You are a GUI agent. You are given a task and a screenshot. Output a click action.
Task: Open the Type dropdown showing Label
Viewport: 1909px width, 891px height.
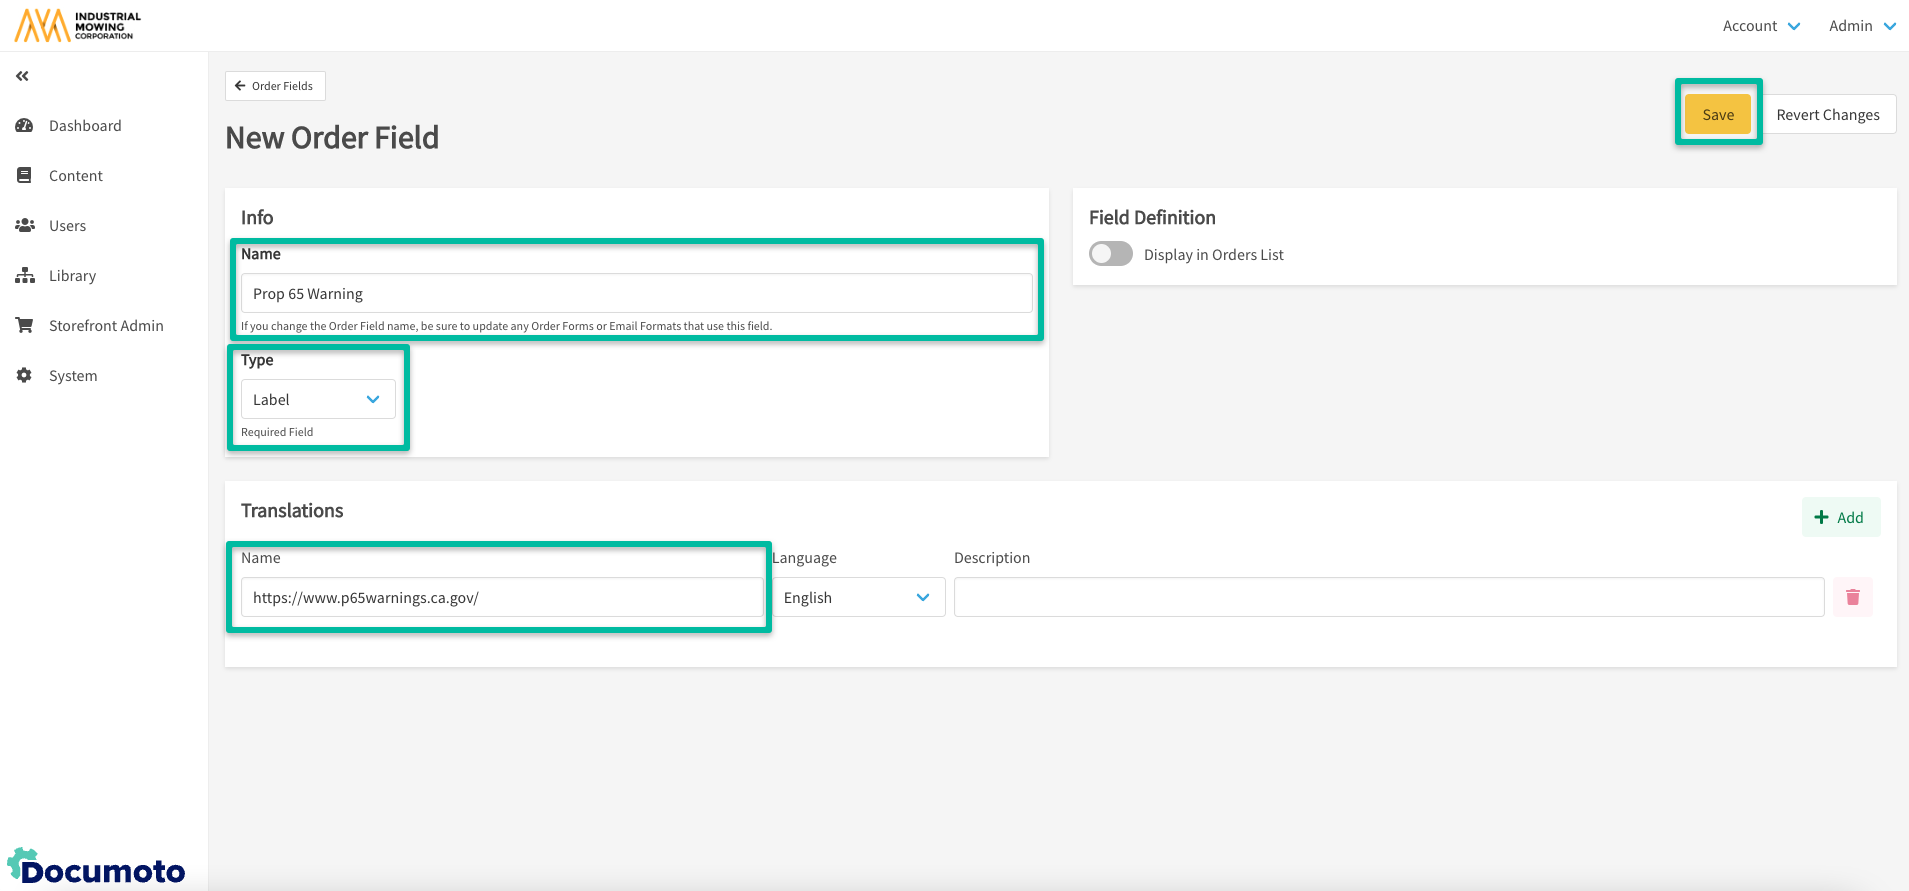point(317,399)
